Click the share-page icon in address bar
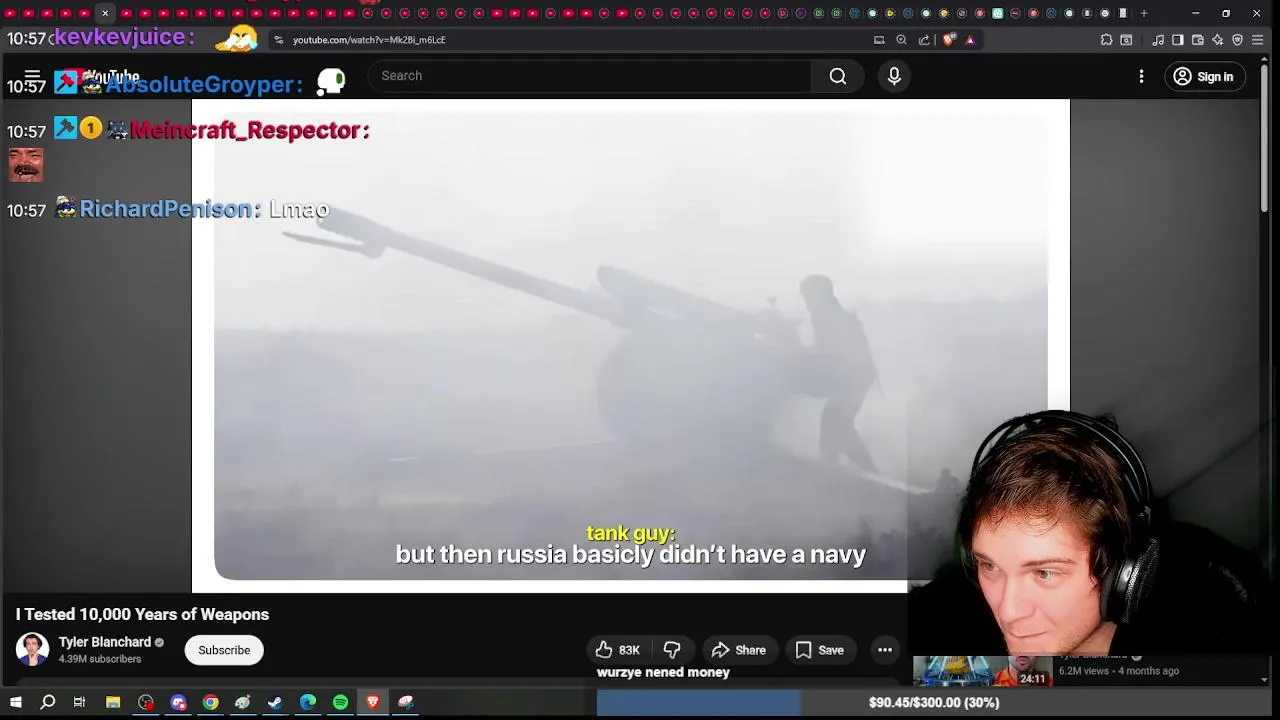The height and width of the screenshot is (720, 1280). 924,40
